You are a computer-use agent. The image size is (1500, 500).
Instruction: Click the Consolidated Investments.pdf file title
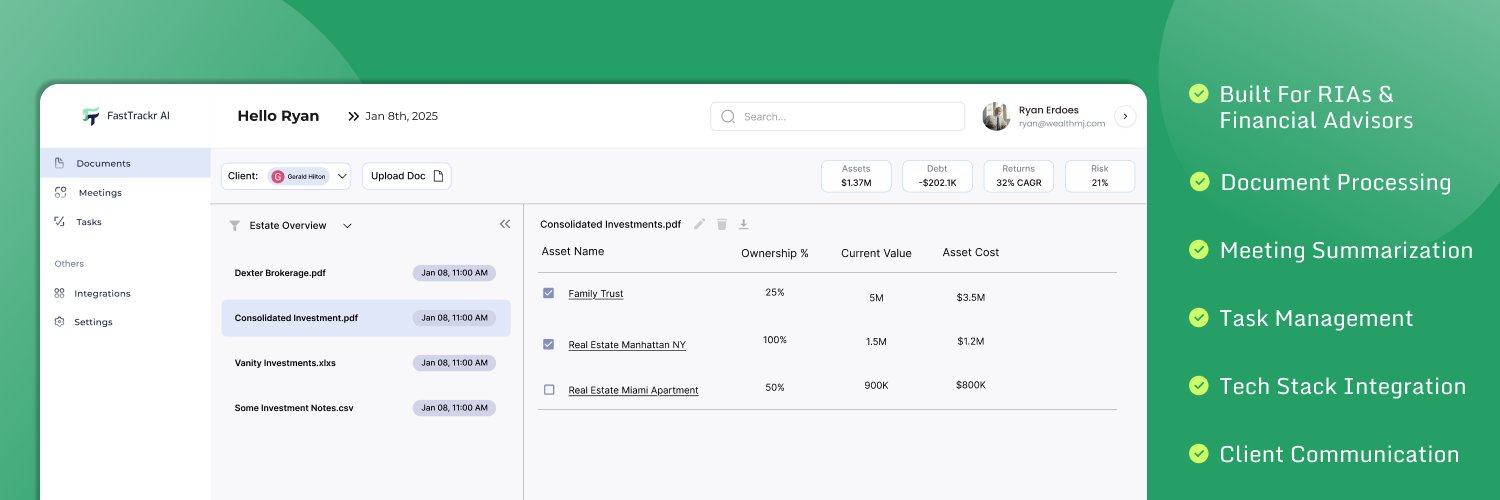tap(610, 224)
